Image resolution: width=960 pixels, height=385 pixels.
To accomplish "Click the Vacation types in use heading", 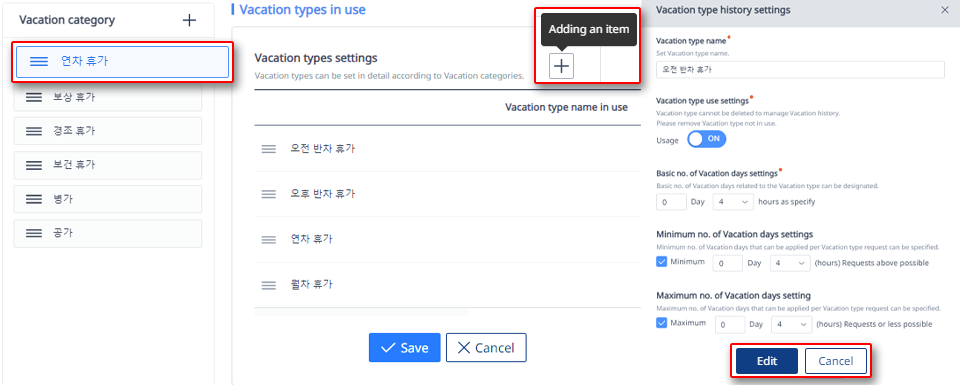I will [302, 10].
